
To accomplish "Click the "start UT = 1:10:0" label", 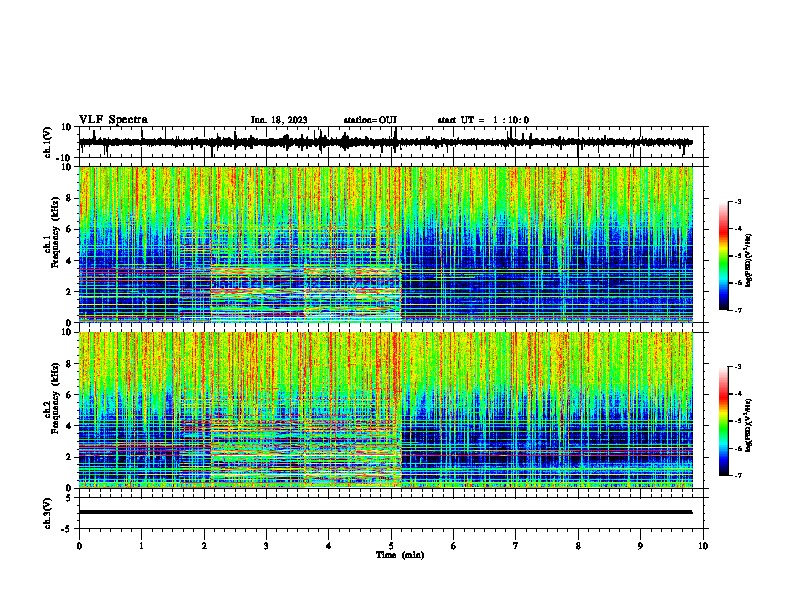I will click(x=483, y=120).
